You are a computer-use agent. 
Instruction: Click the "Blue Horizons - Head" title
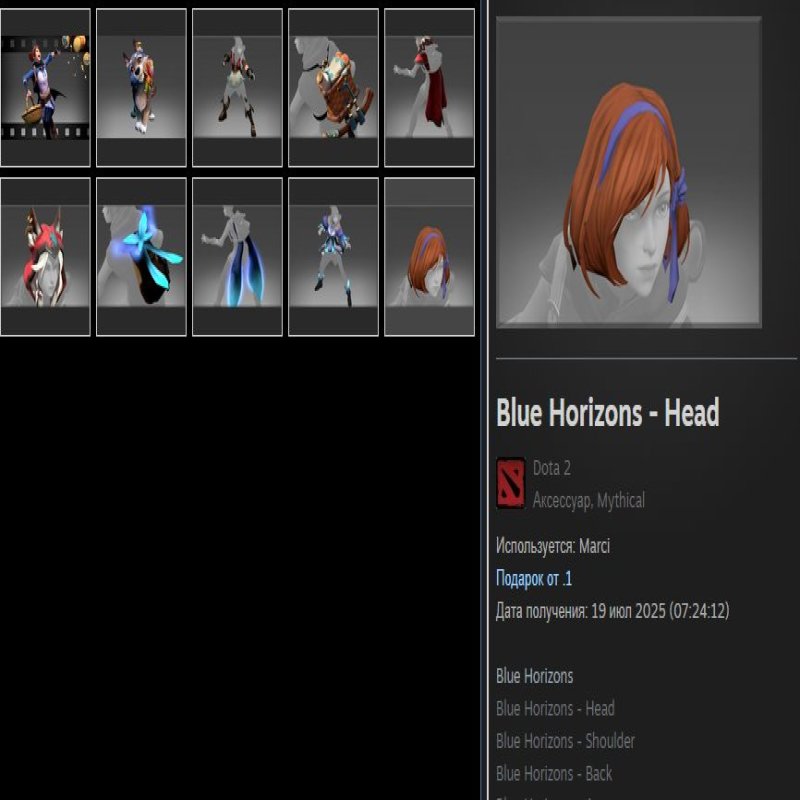point(607,414)
